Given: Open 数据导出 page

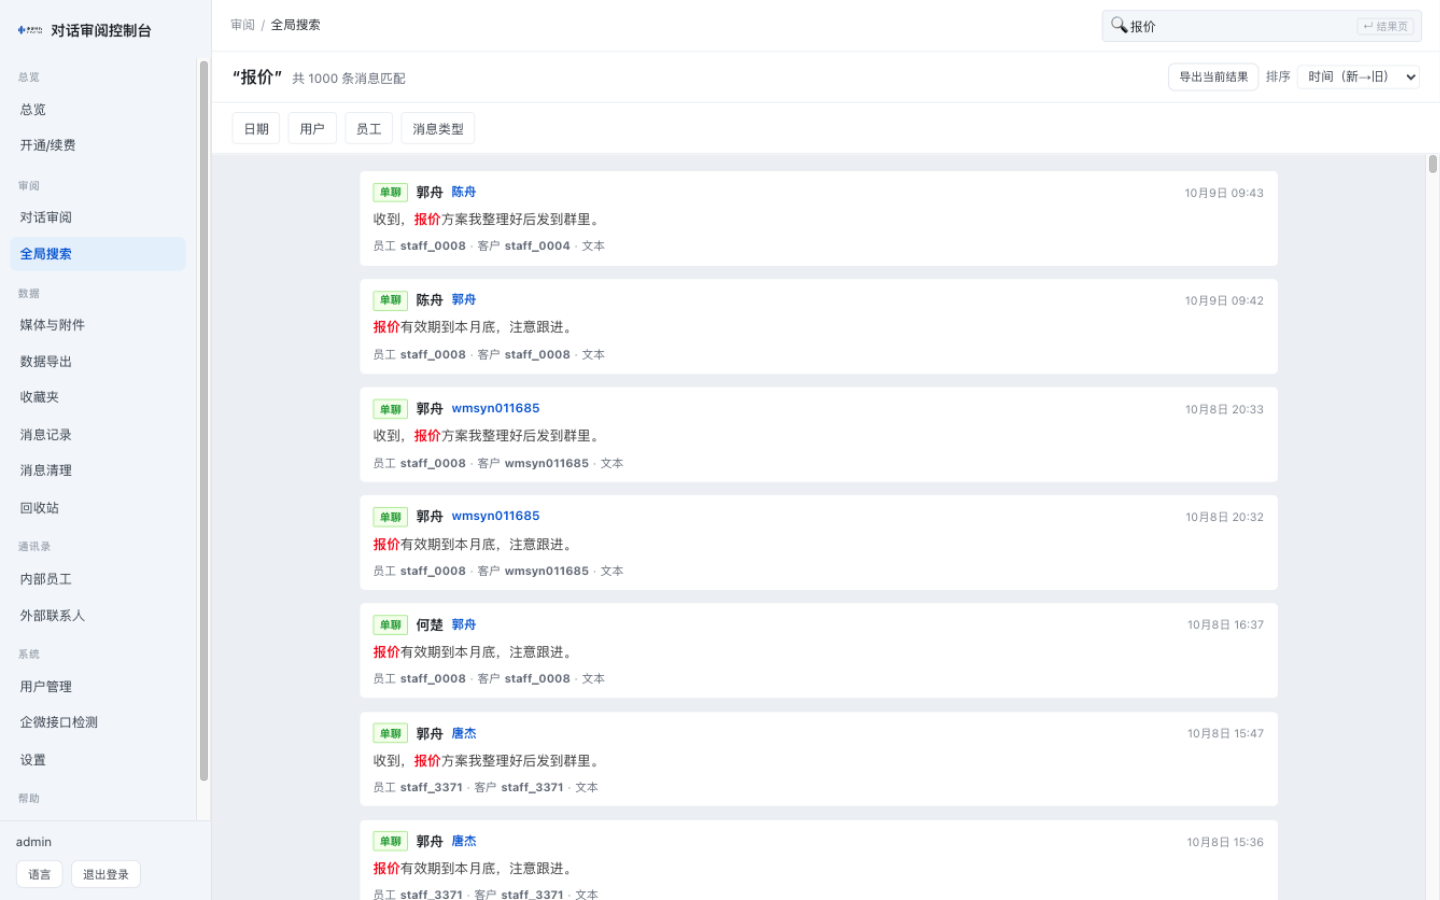Looking at the screenshot, I should coord(98,362).
